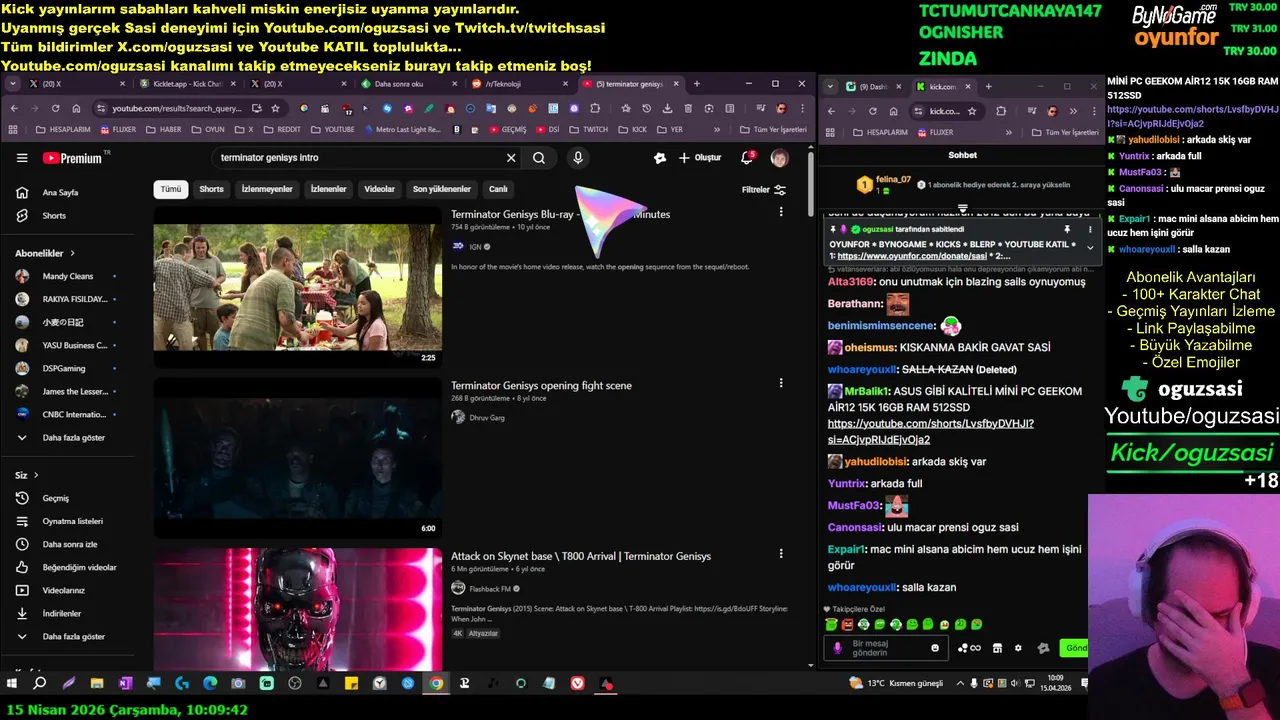Reload the YouTube page
The height and width of the screenshot is (720, 1280).
click(55, 108)
